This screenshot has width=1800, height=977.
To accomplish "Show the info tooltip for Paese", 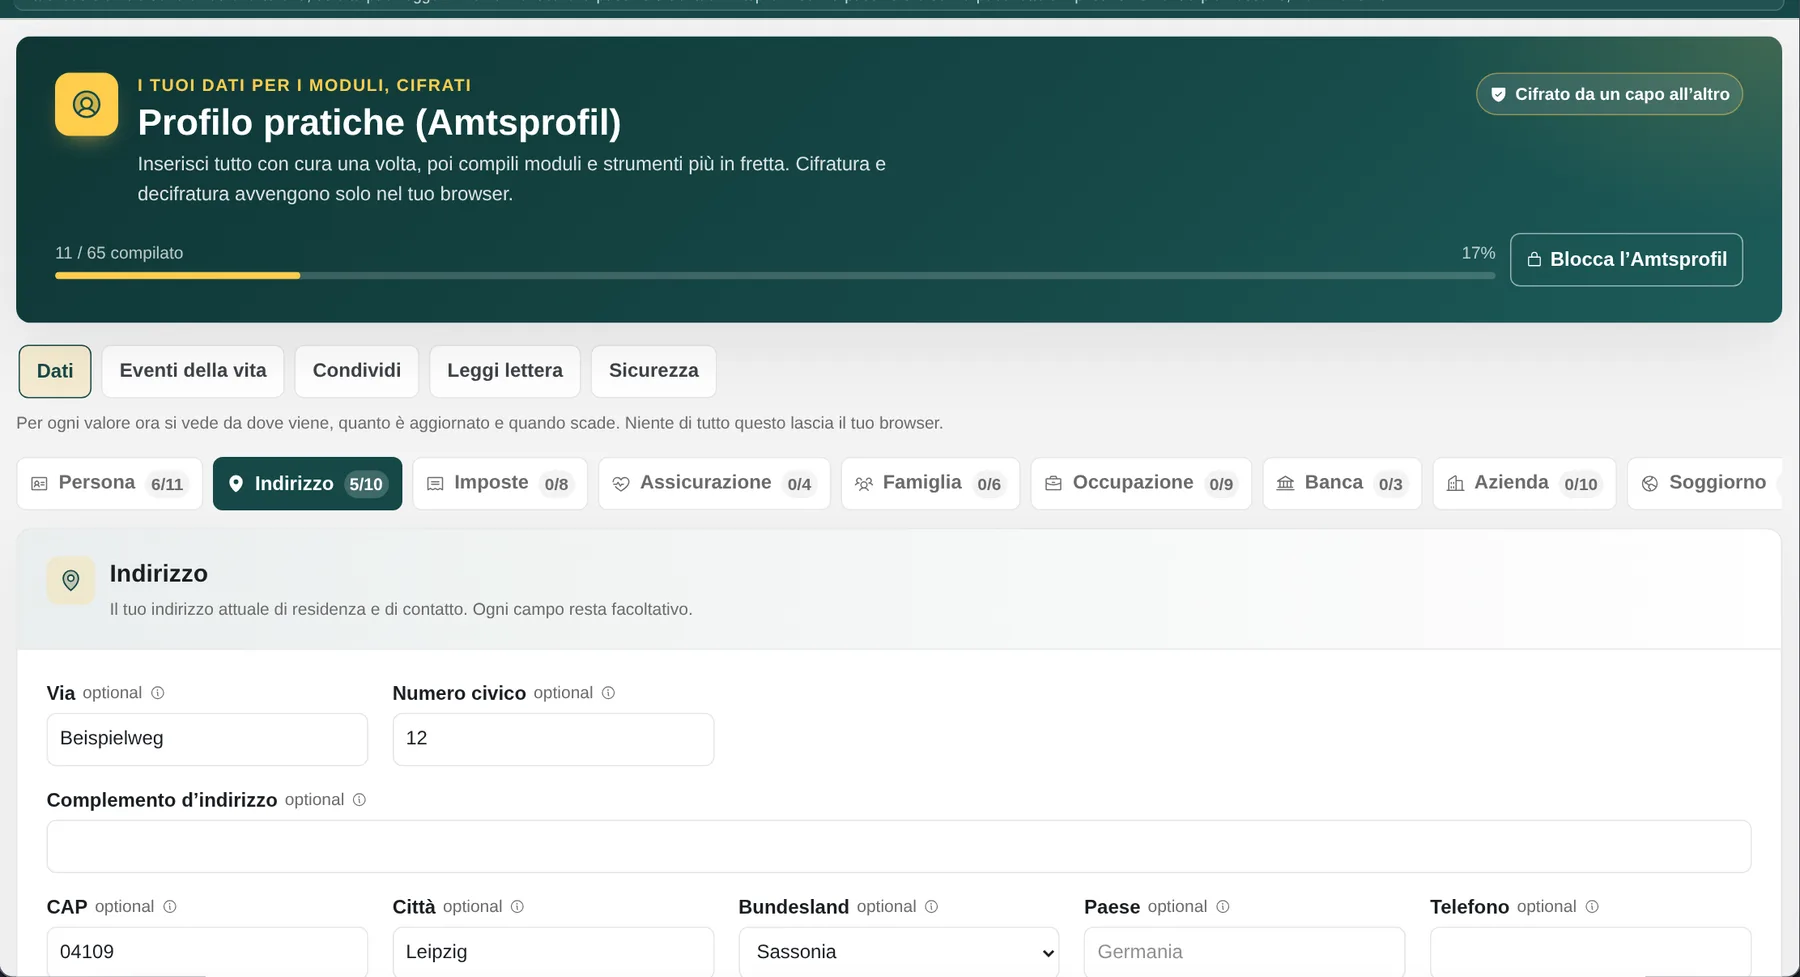I will (1222, 907).
